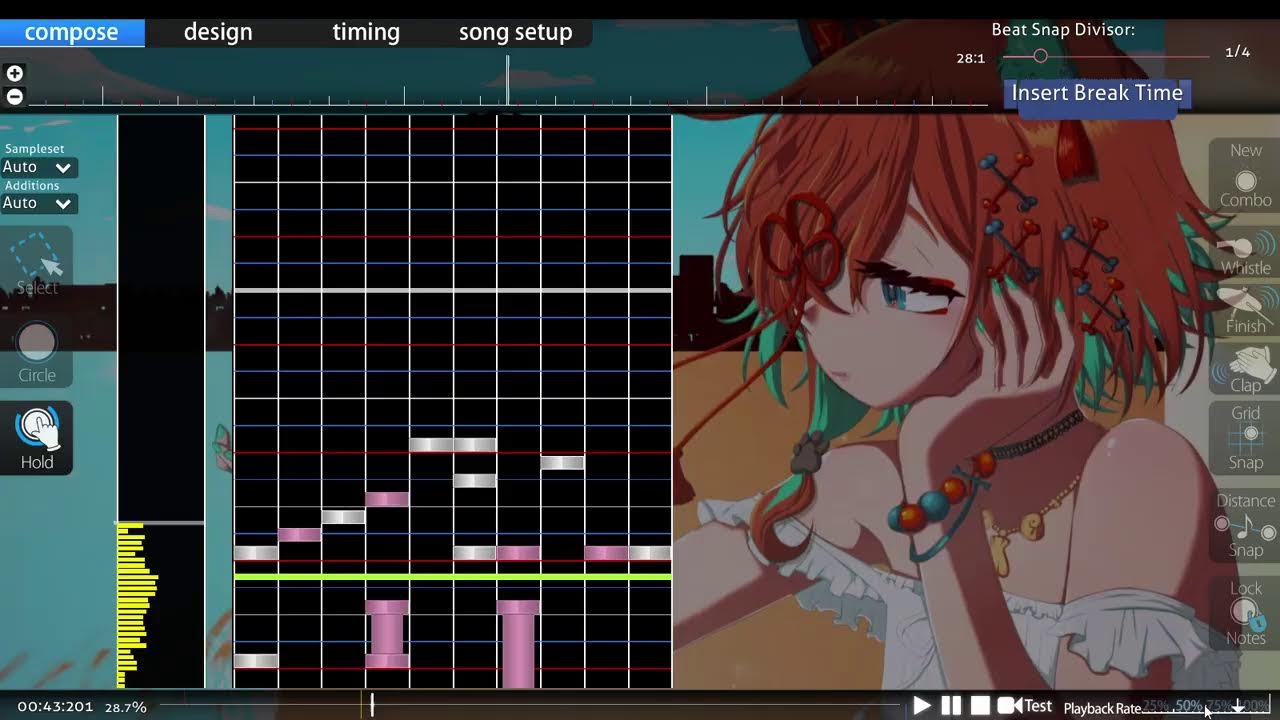Play the song
This screenshot has height=720, width=1280.
click(x=921, y=706)
